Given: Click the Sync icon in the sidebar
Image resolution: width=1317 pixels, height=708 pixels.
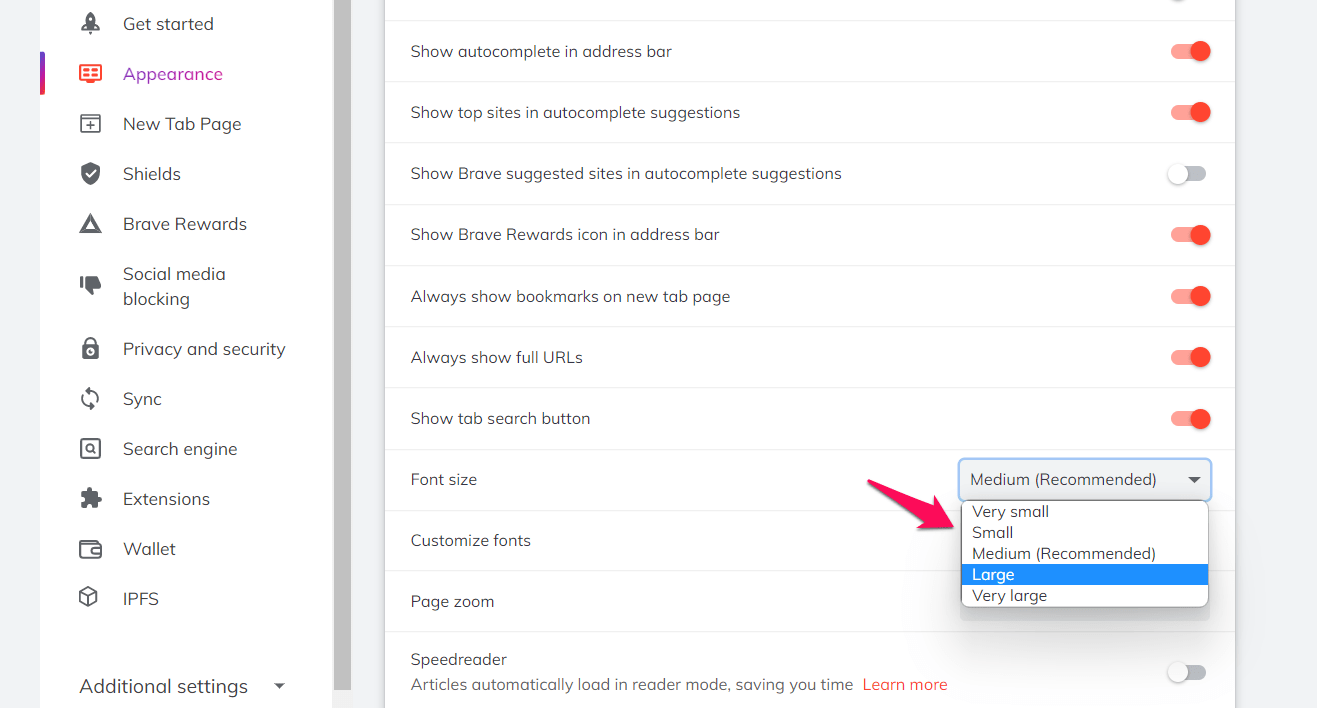Looking at the screenshot, I should point(91,398).
